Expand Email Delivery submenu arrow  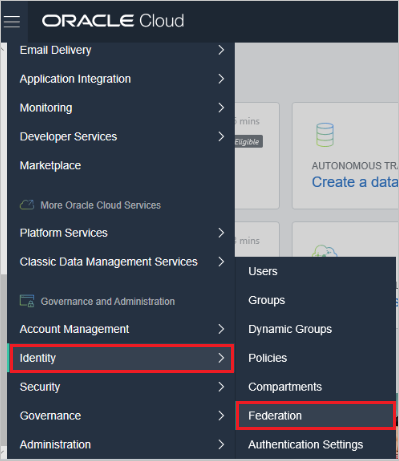click(x=221, y=50)
